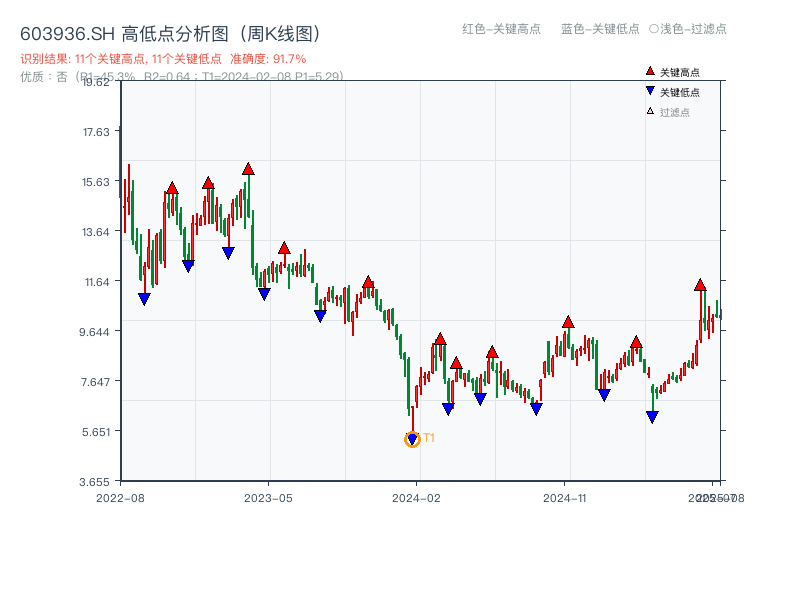This screenshot has width=800, height=600.
Task: Select the leftmost blue key-low triangle marker
Action: [144, 299]
